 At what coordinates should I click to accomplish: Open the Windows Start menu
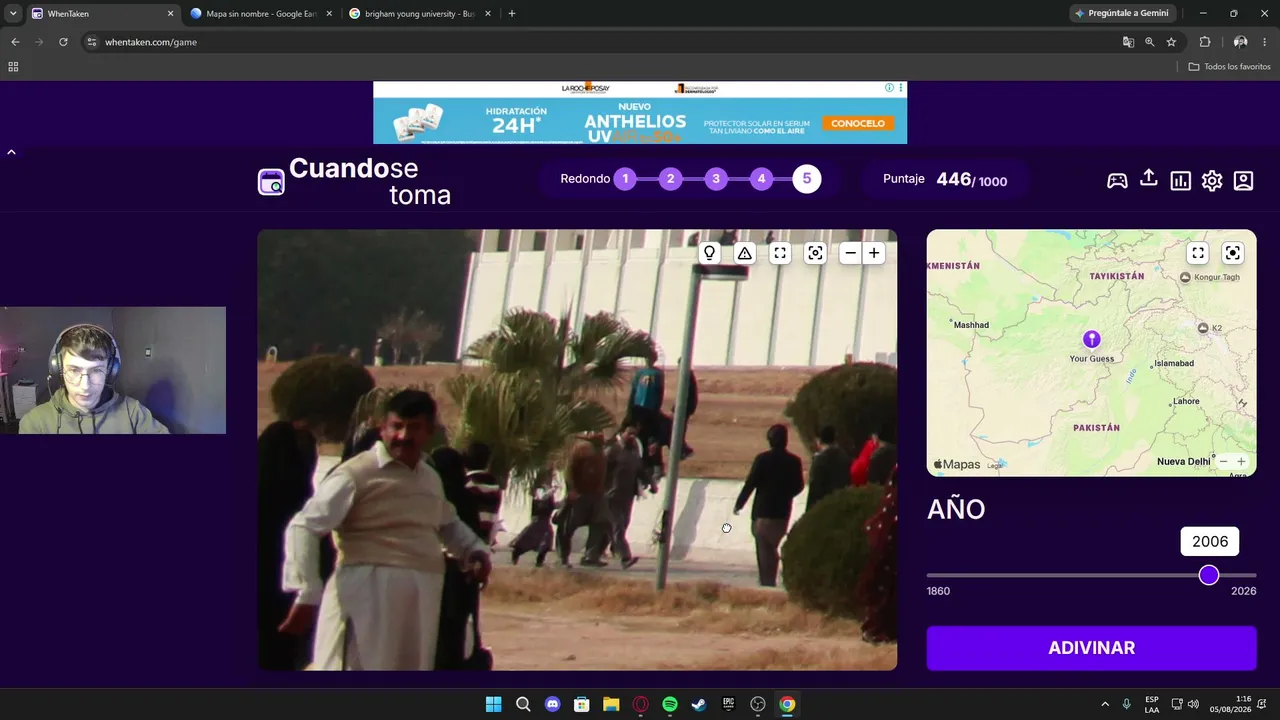(493, 704)
